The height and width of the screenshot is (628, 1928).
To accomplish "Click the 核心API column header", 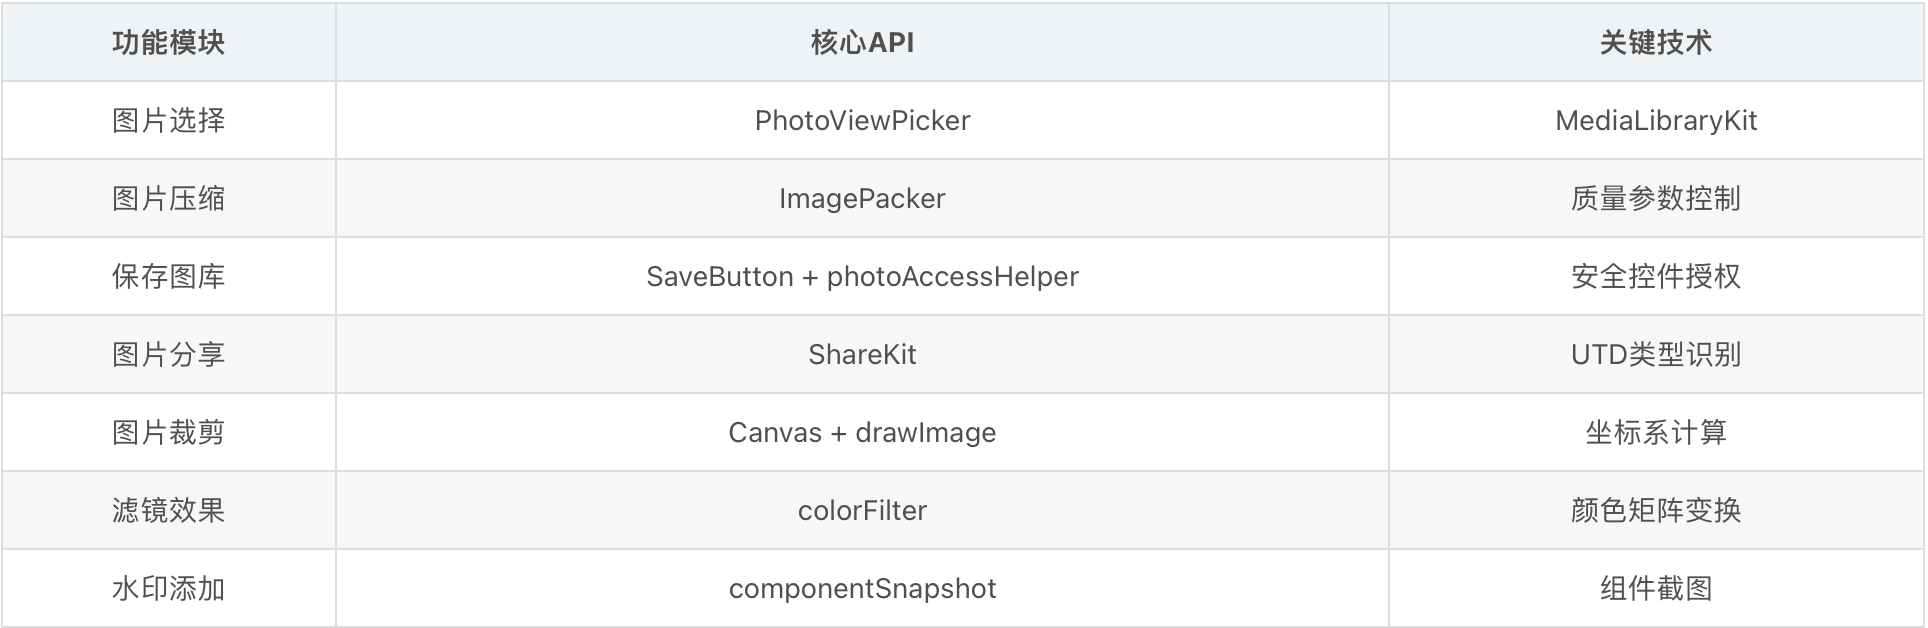I will pyautogui.click(x=862, y=42).
